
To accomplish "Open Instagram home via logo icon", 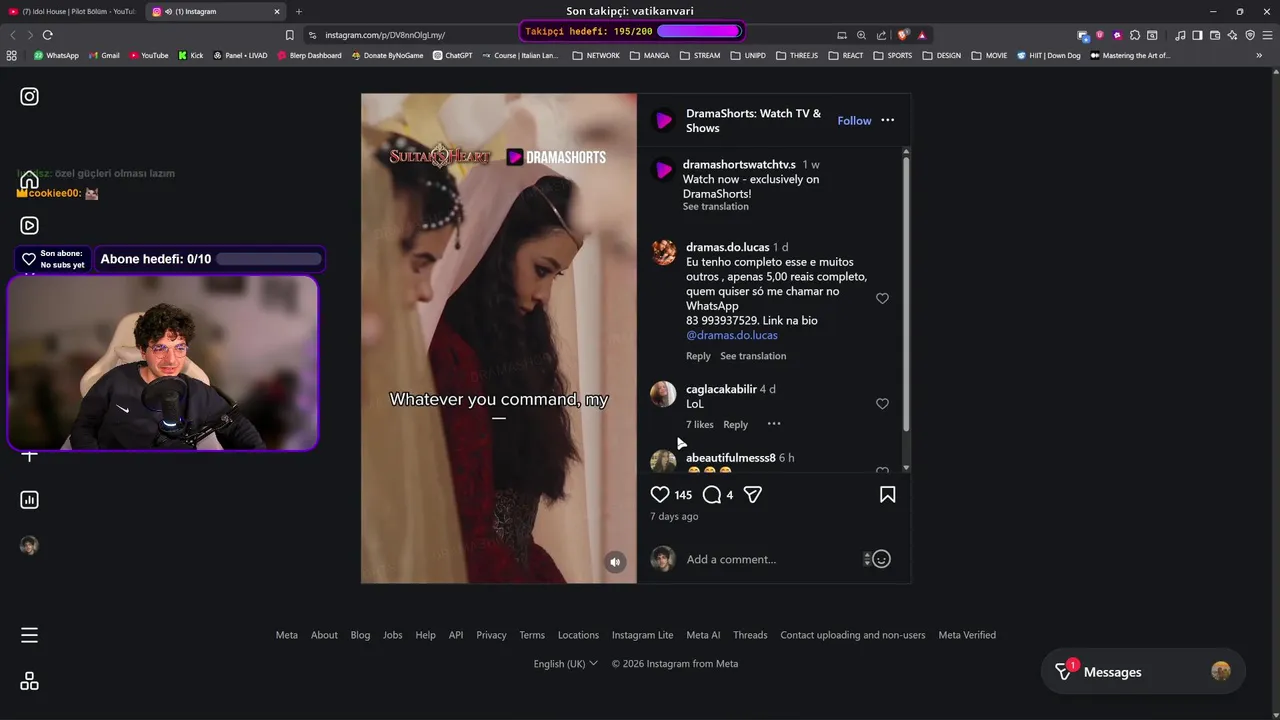I will 30,97.
